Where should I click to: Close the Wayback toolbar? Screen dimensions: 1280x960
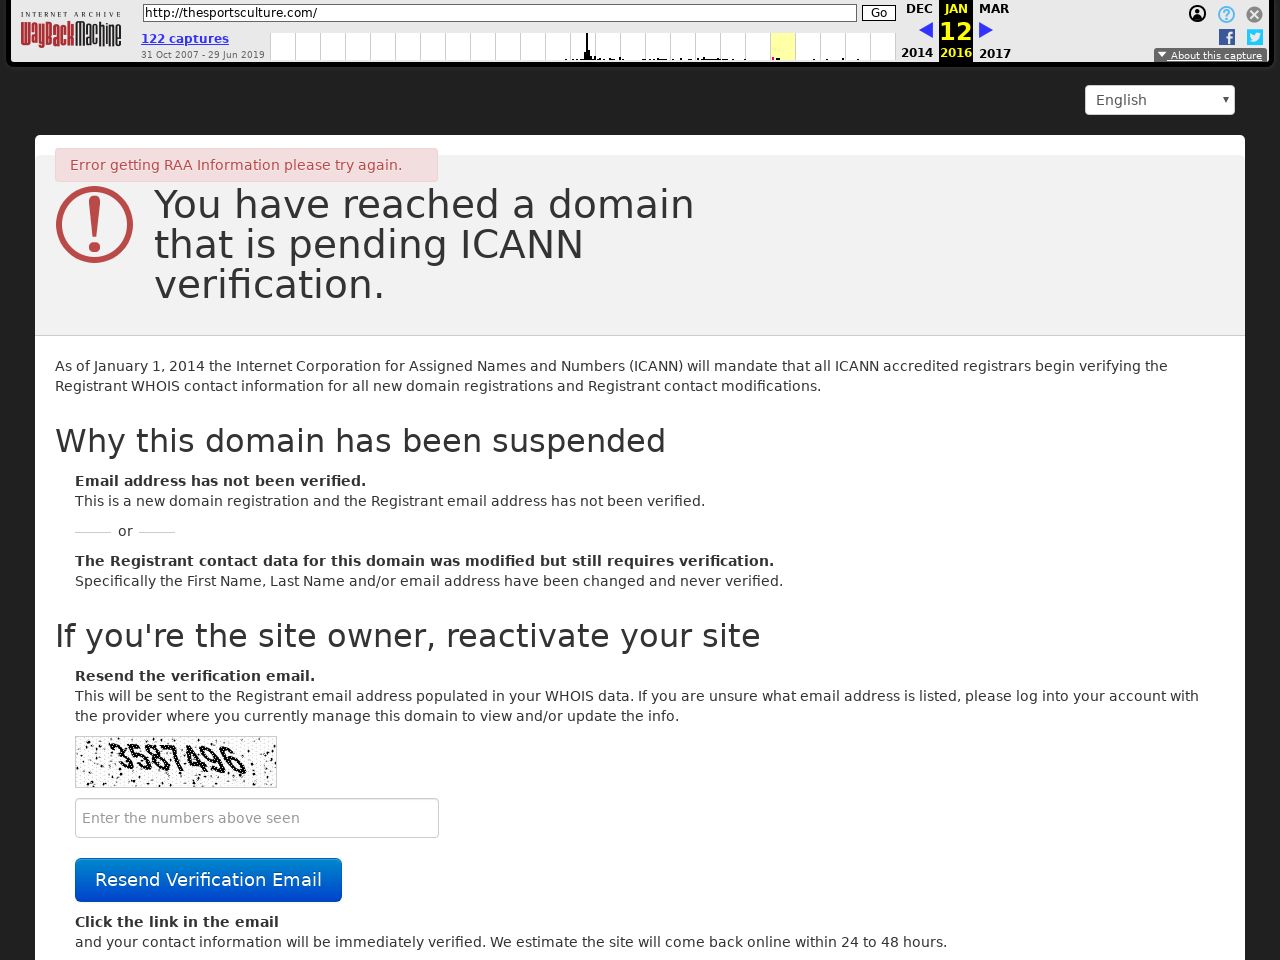pos(1254,14)
